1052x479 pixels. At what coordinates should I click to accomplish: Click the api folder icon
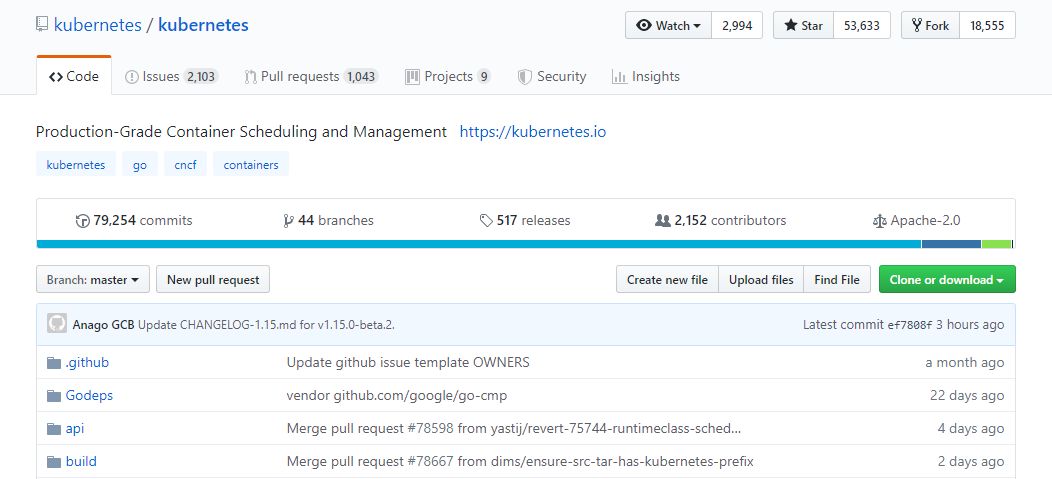coord(54,429)
